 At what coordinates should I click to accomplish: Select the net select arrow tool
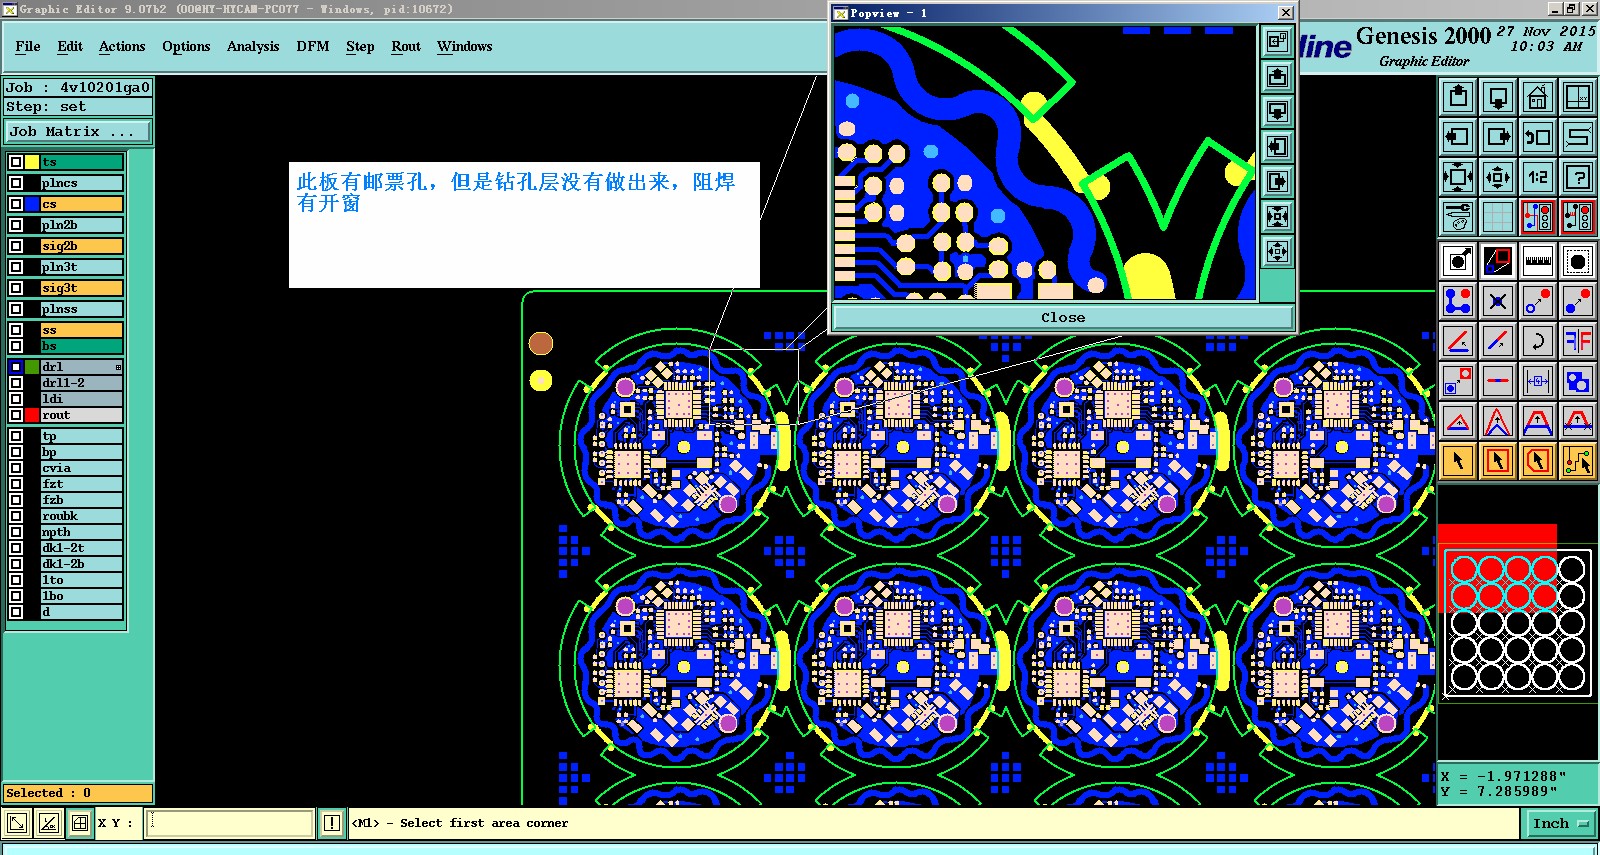coord(1578,461)
